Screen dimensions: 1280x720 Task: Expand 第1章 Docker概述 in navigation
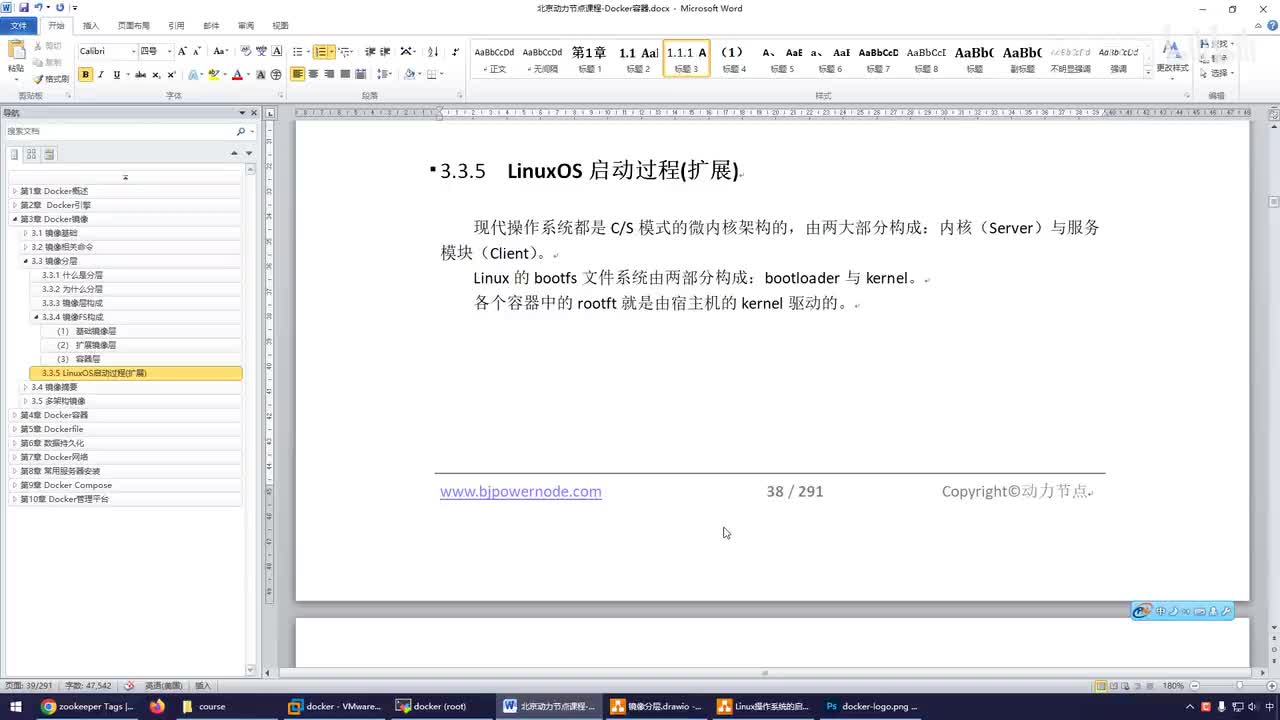14,191
